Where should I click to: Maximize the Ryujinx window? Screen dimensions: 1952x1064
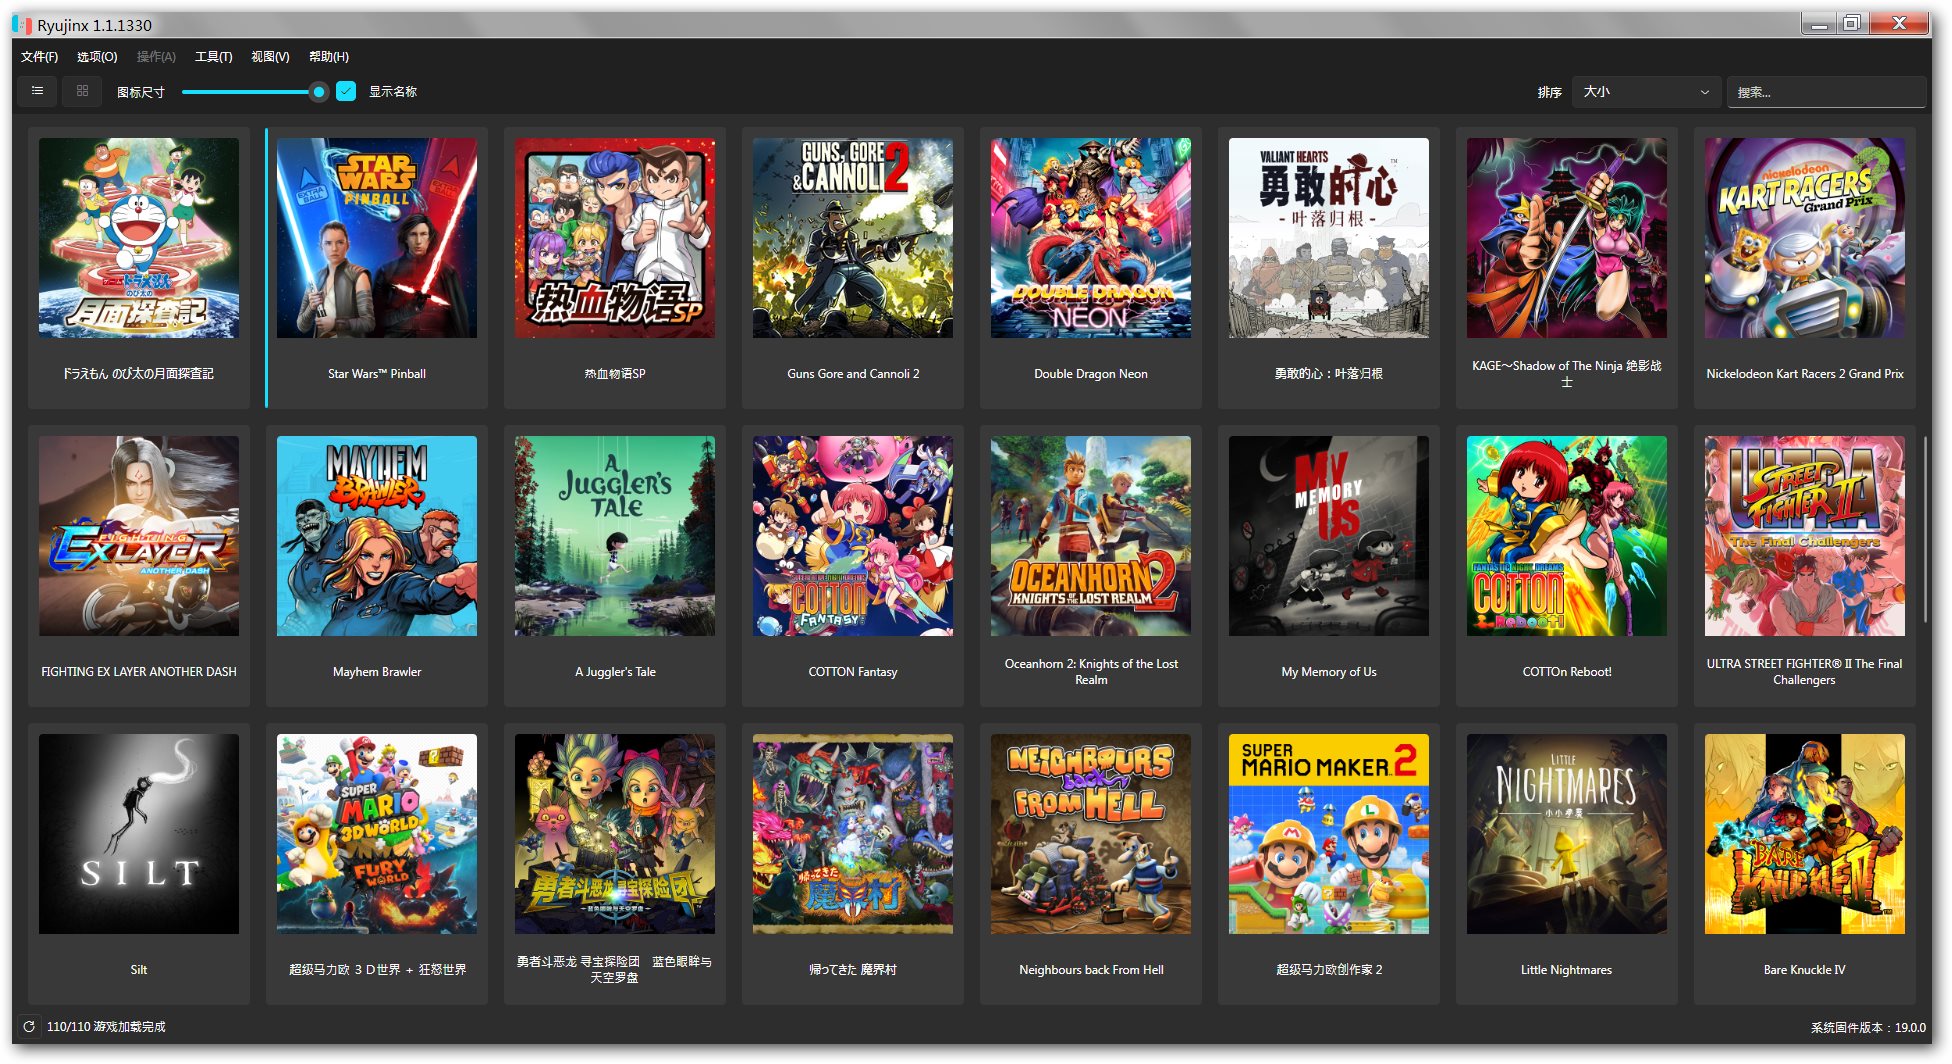[1852, 24]
